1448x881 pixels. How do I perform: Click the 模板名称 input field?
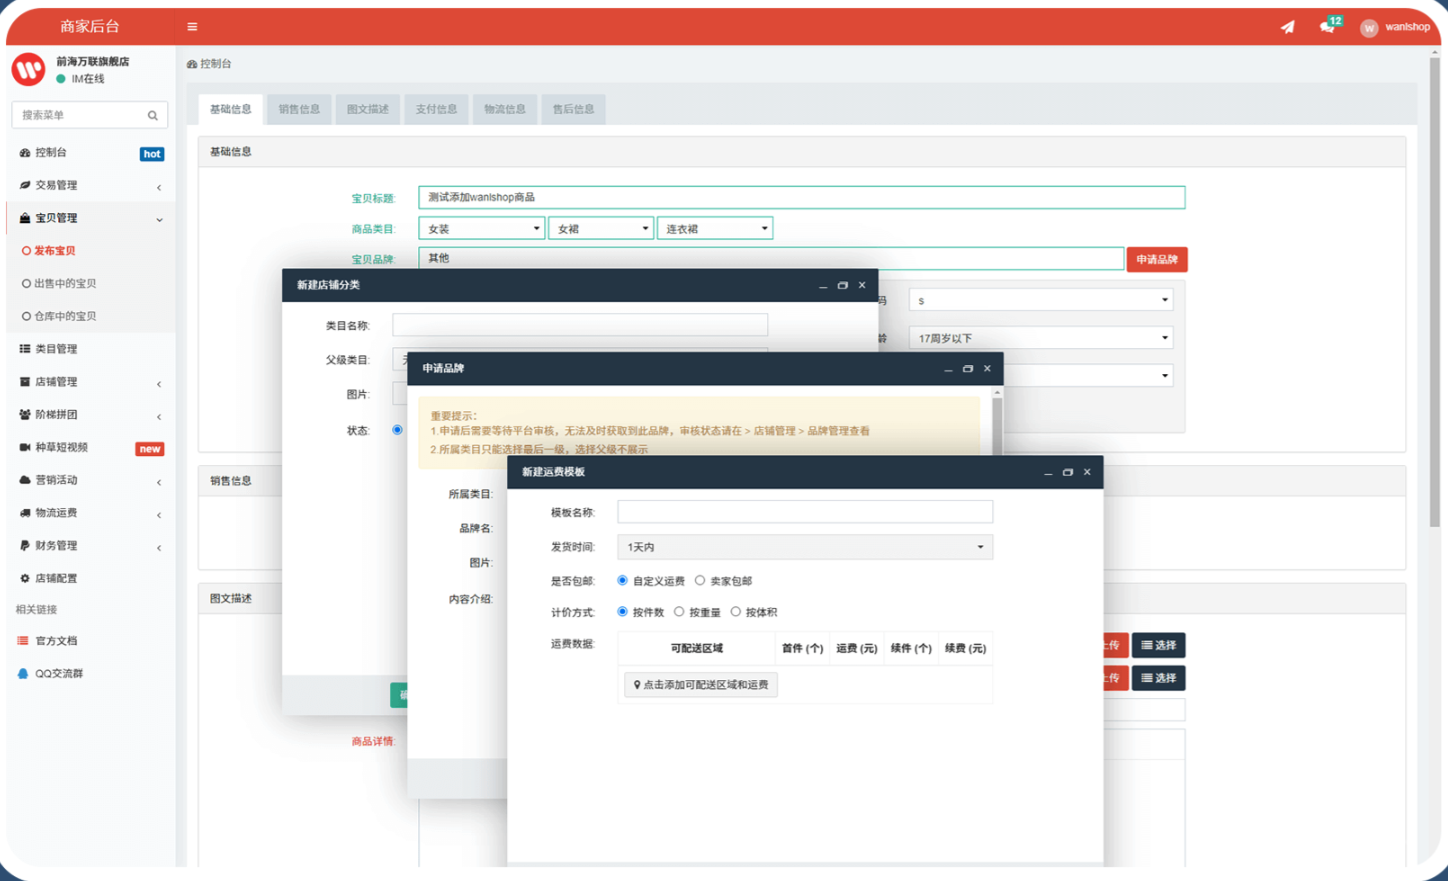(804, 512)
